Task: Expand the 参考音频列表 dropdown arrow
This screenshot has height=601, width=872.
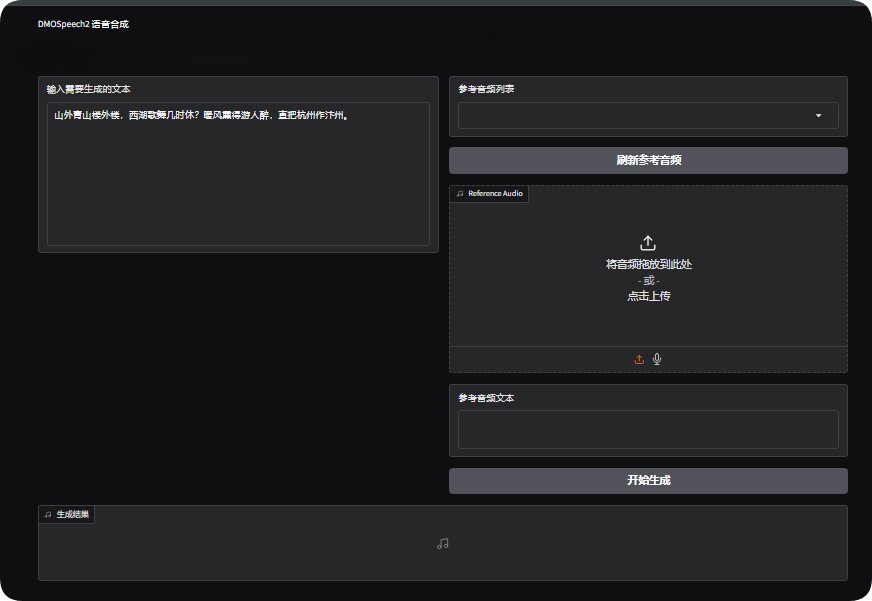Action: (x=818, y=116)
